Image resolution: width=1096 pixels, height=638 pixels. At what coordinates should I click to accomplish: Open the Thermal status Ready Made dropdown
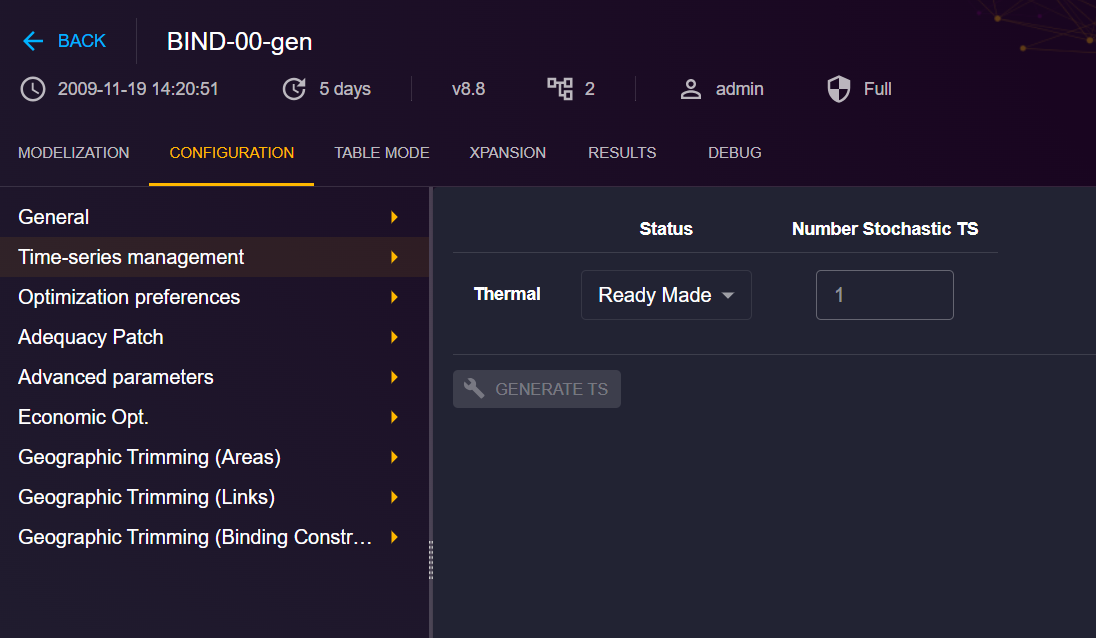click(666, 295)
